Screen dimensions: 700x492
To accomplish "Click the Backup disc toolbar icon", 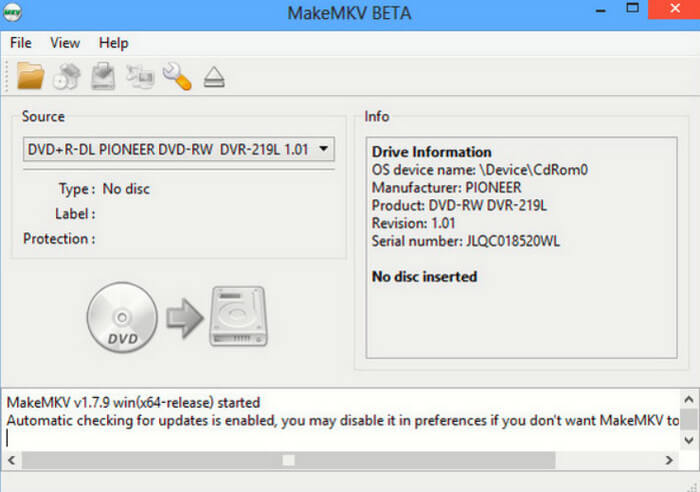I will click(x=103, y=76).
